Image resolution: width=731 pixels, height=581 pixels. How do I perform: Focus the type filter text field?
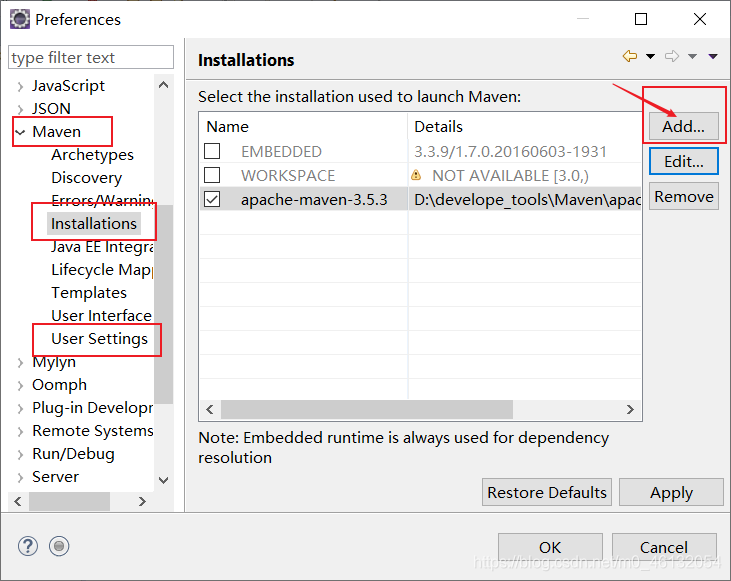pos(91,58)
